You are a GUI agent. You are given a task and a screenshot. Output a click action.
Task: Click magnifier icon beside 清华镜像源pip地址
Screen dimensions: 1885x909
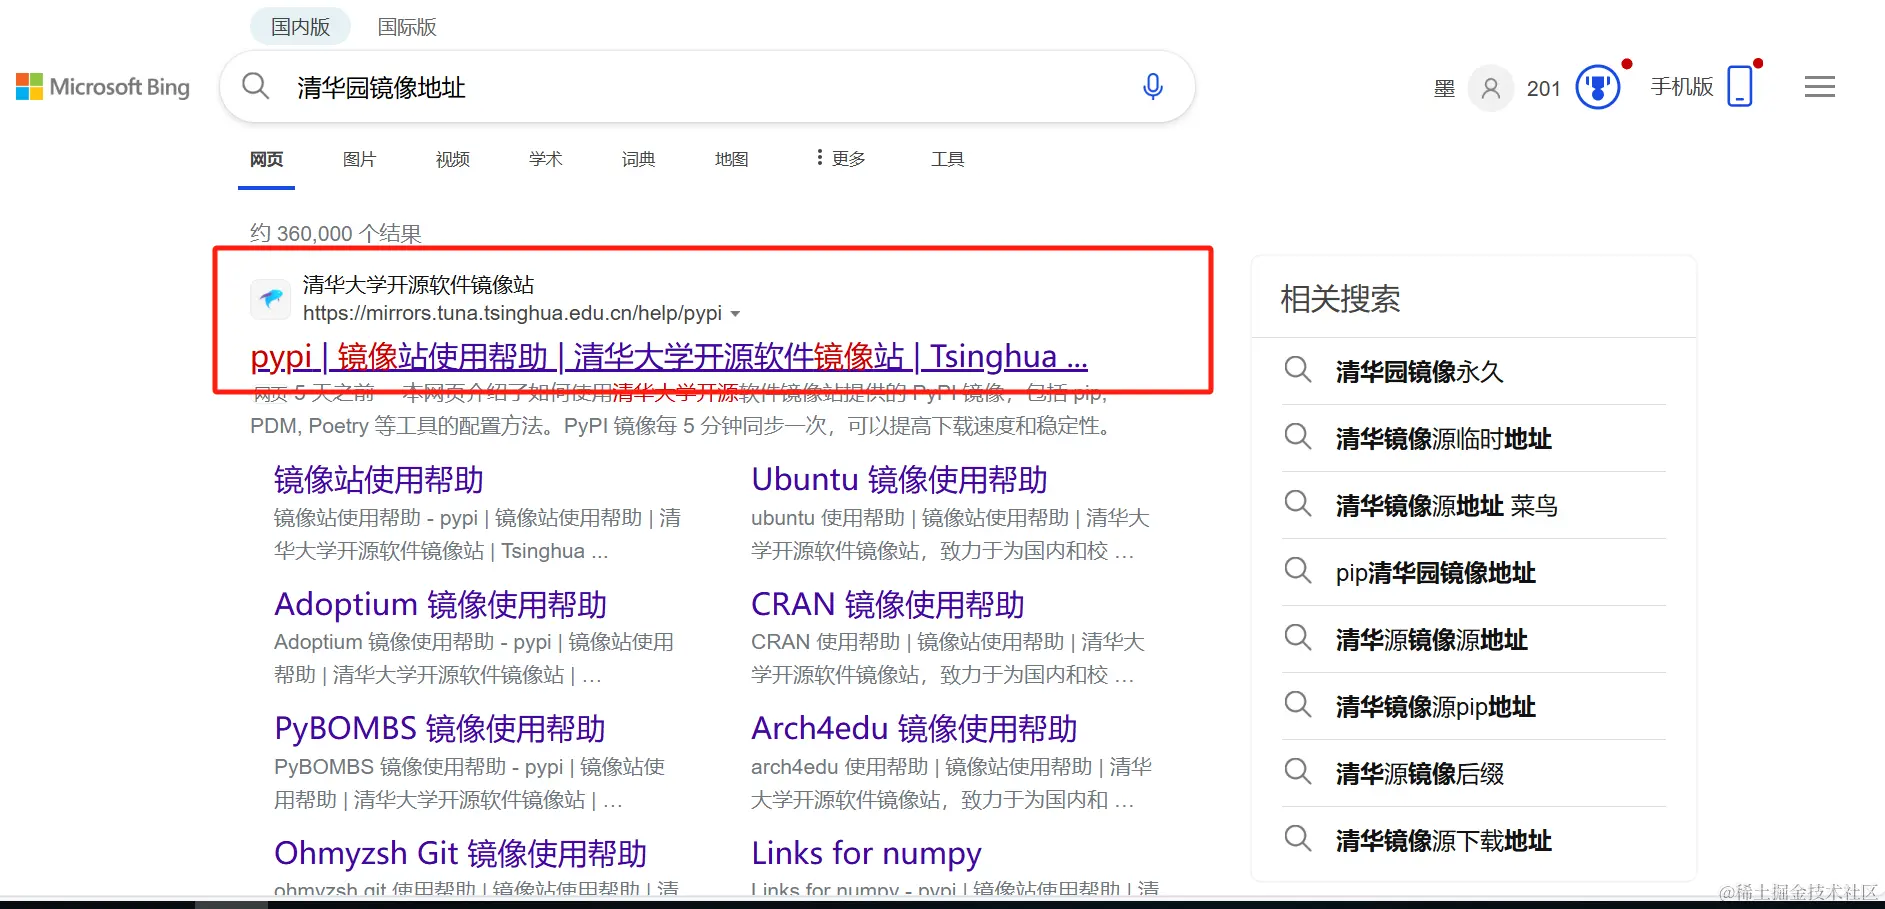pyautogui.click(x=1298, y=705)
